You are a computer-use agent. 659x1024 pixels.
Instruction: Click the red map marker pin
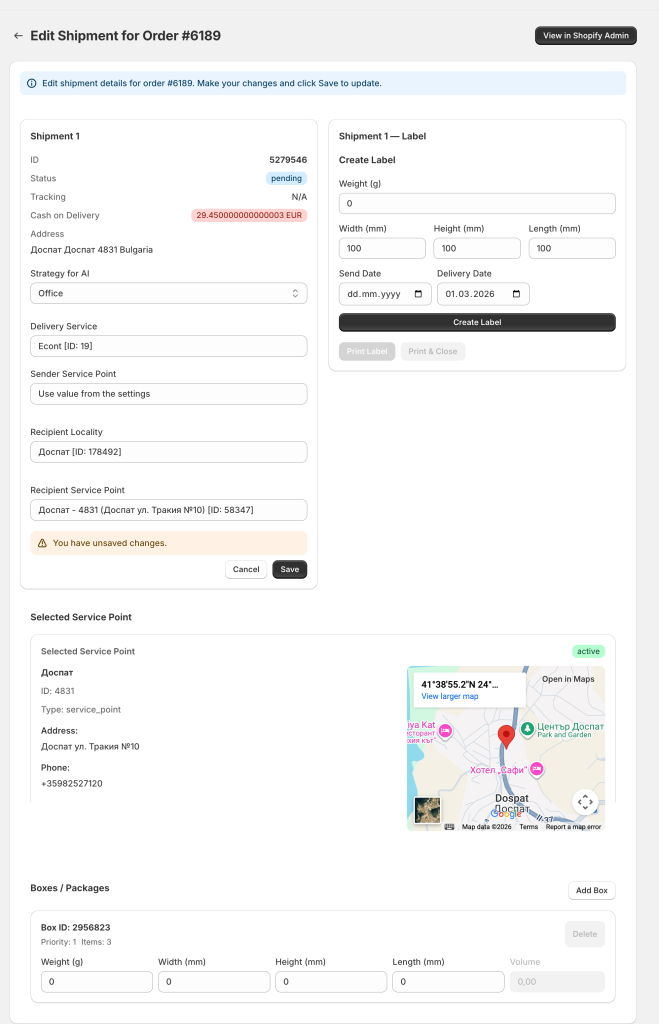click(x=506, y=733)
